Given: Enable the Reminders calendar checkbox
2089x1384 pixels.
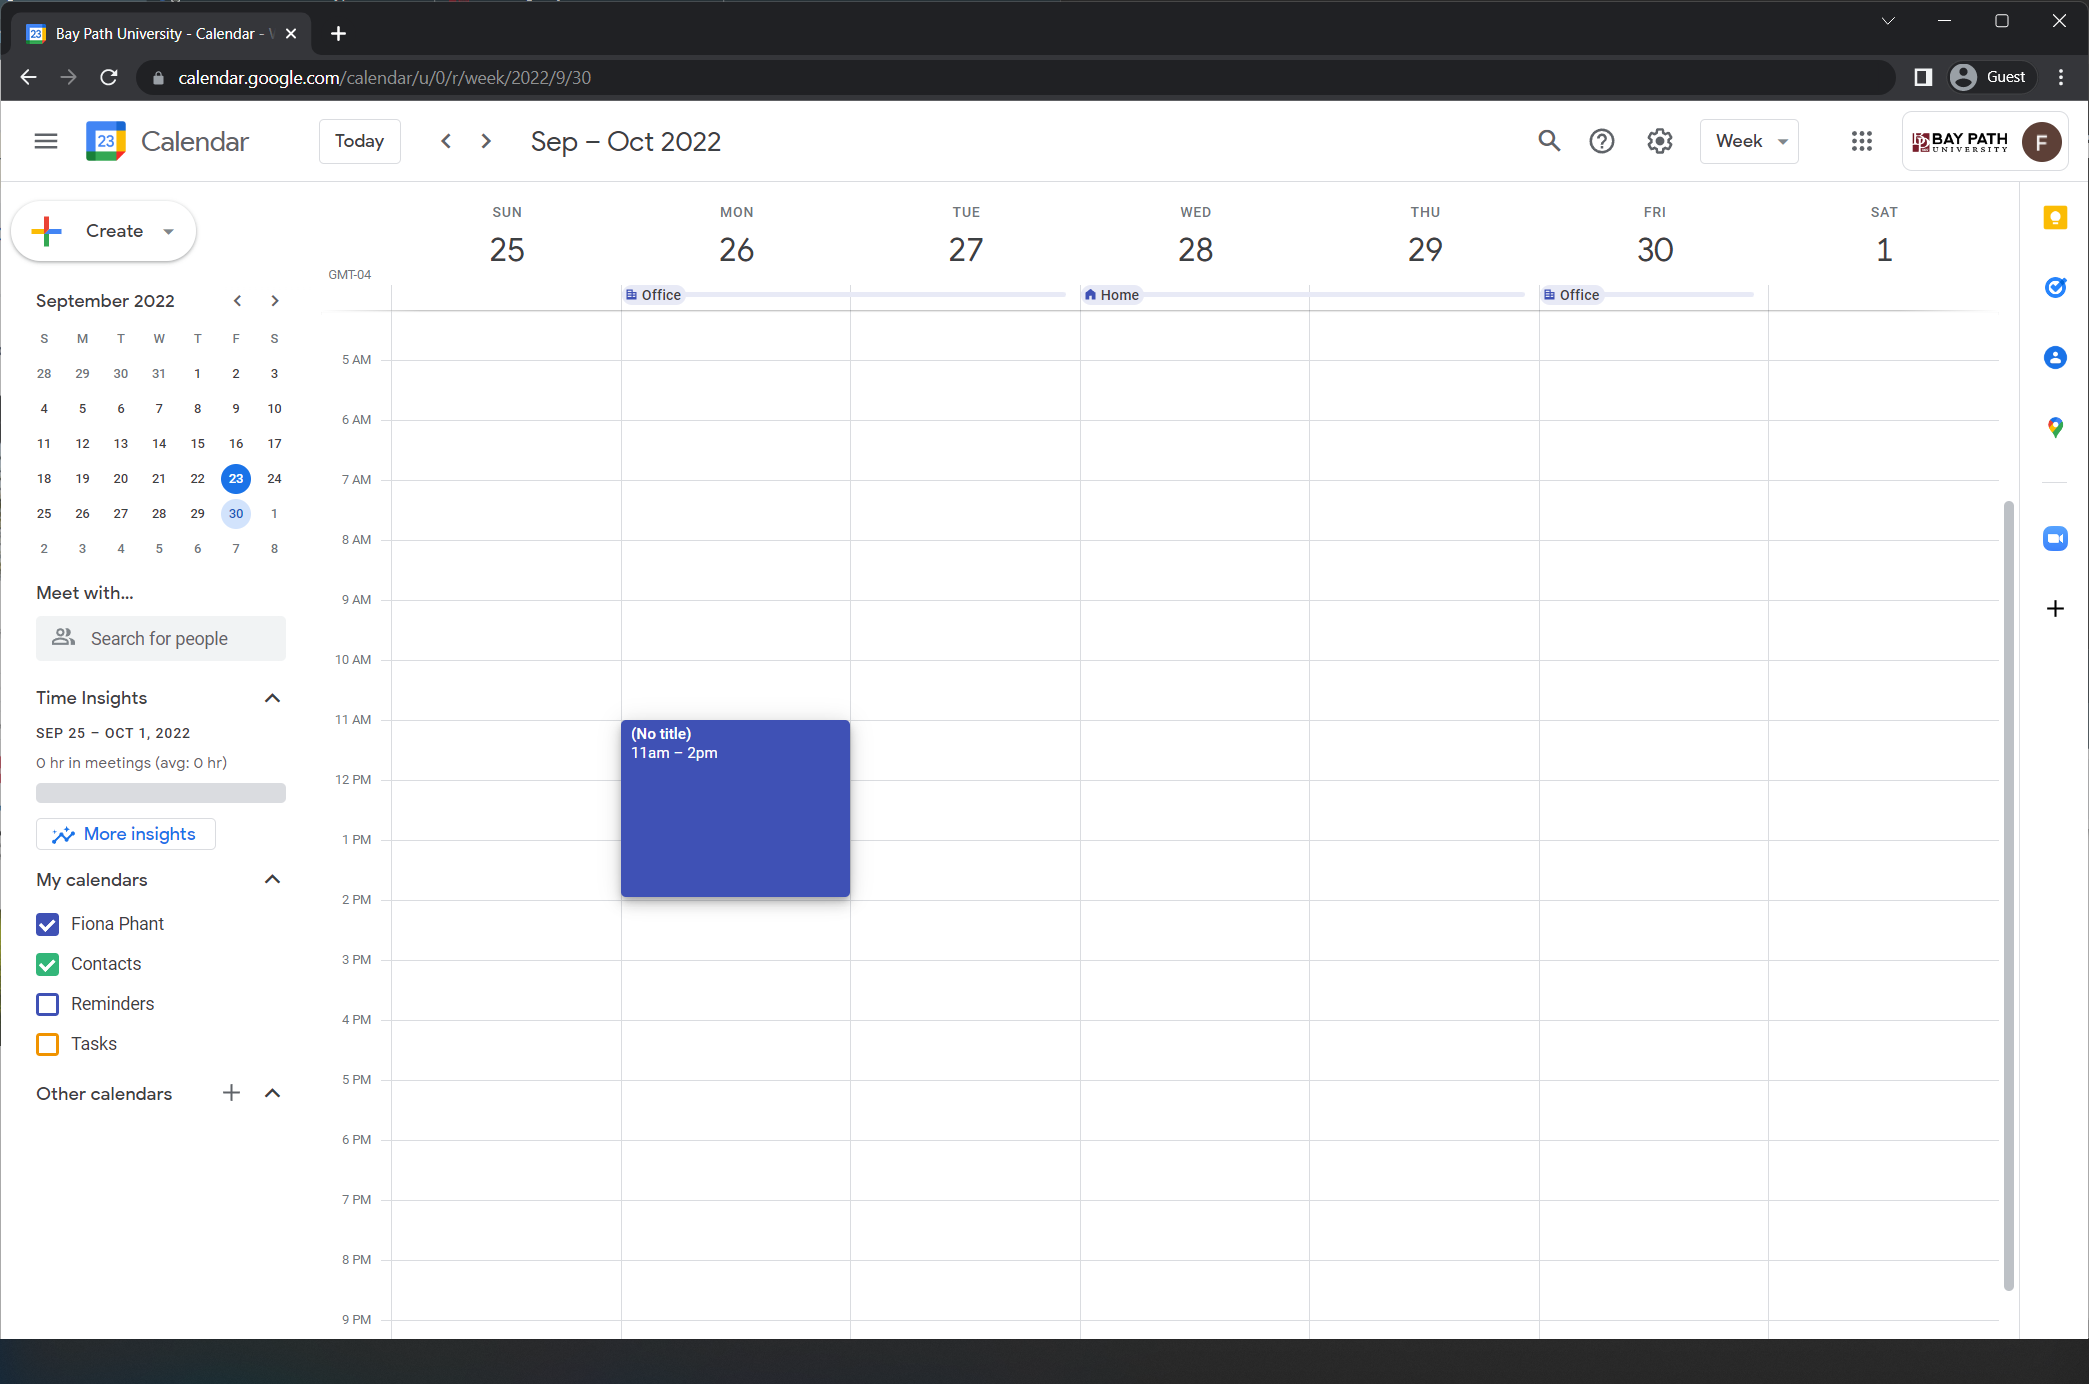Looking at the screenshot, I should tap(48, 1004).
